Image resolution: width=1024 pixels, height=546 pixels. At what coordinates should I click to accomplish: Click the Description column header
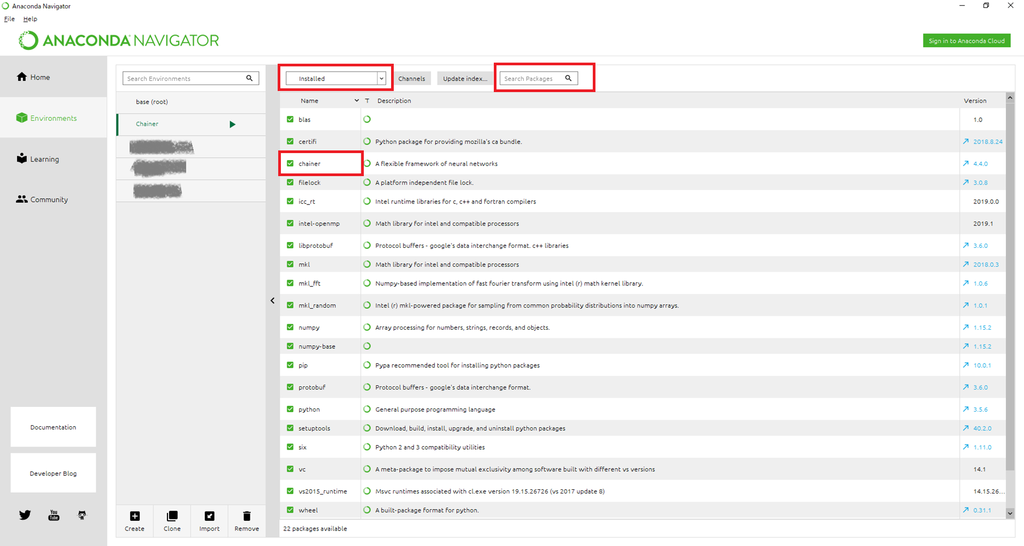point(394,101)
